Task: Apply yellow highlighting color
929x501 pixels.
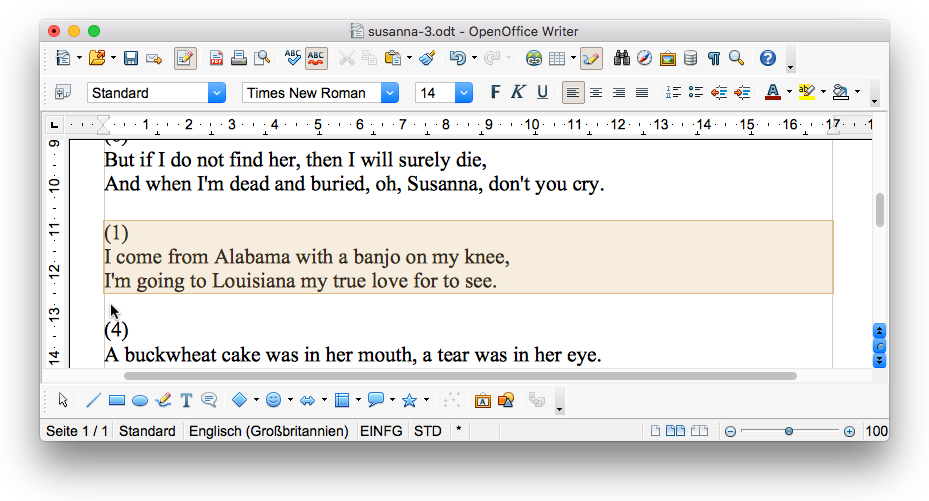Action: pos(806,92)
